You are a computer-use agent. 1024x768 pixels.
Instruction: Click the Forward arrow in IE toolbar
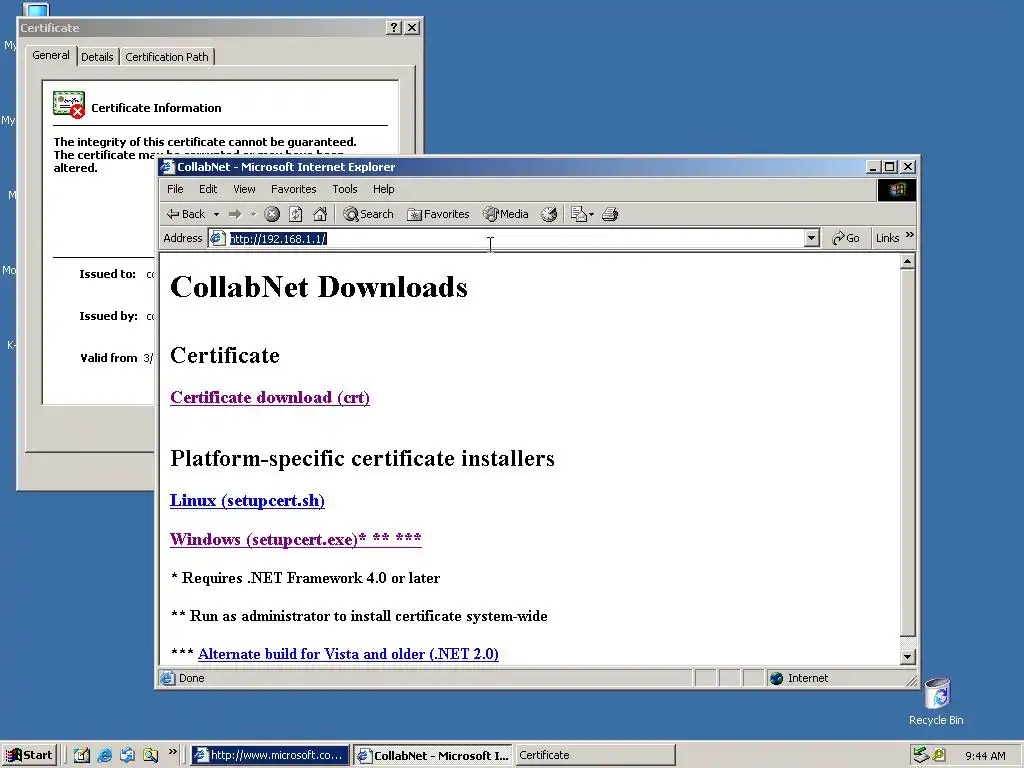[234, 214]
